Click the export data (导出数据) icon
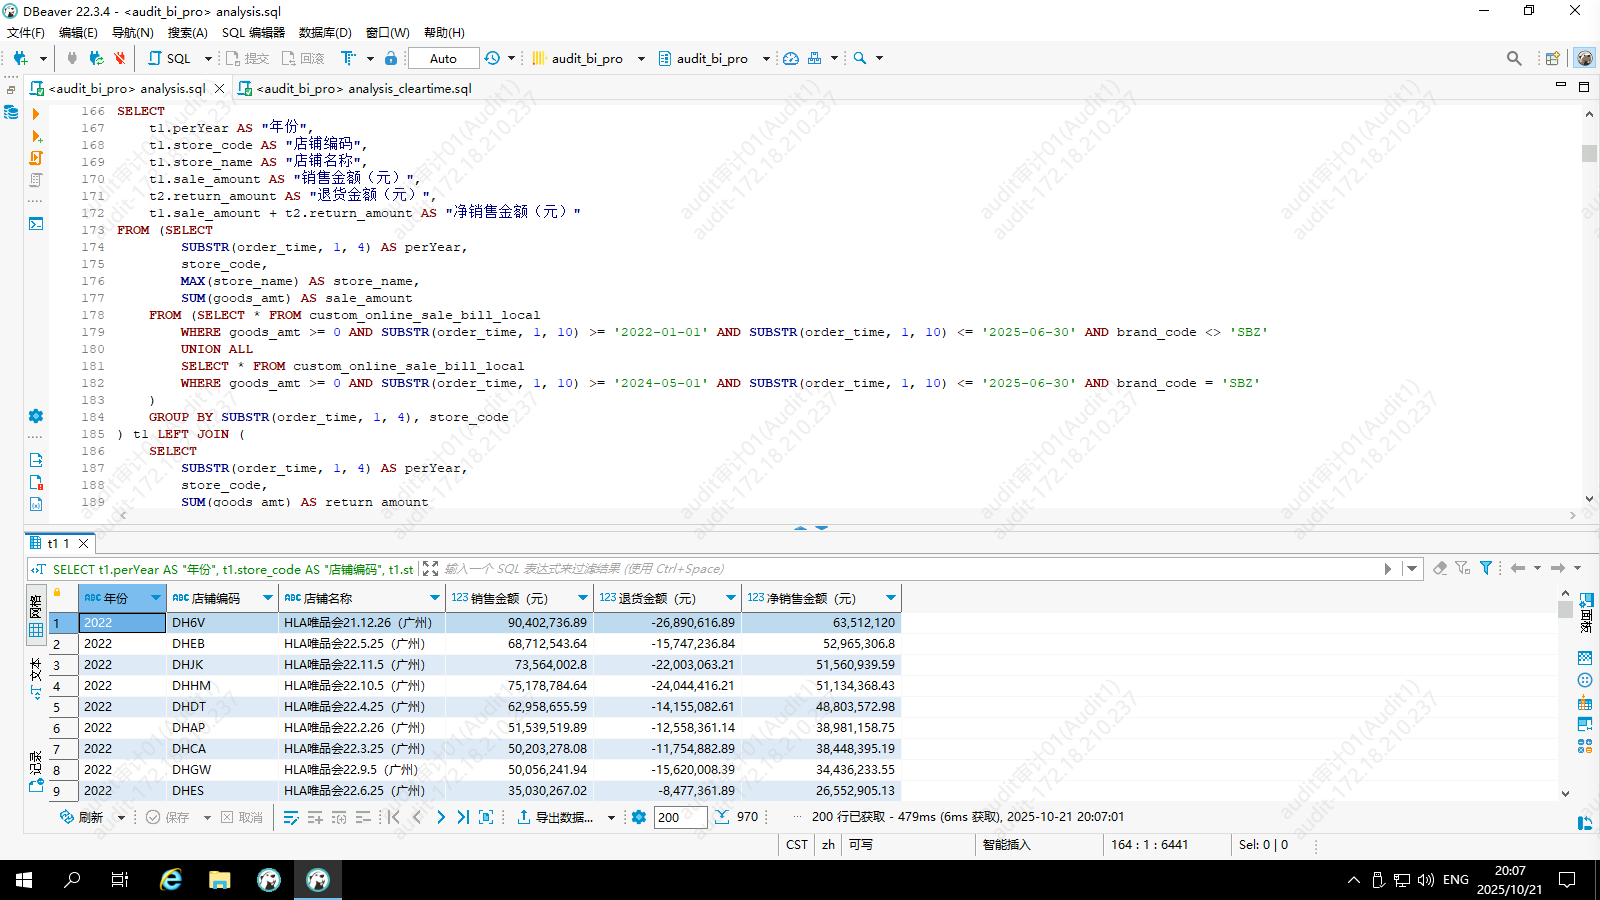 (x=524, y=817)
